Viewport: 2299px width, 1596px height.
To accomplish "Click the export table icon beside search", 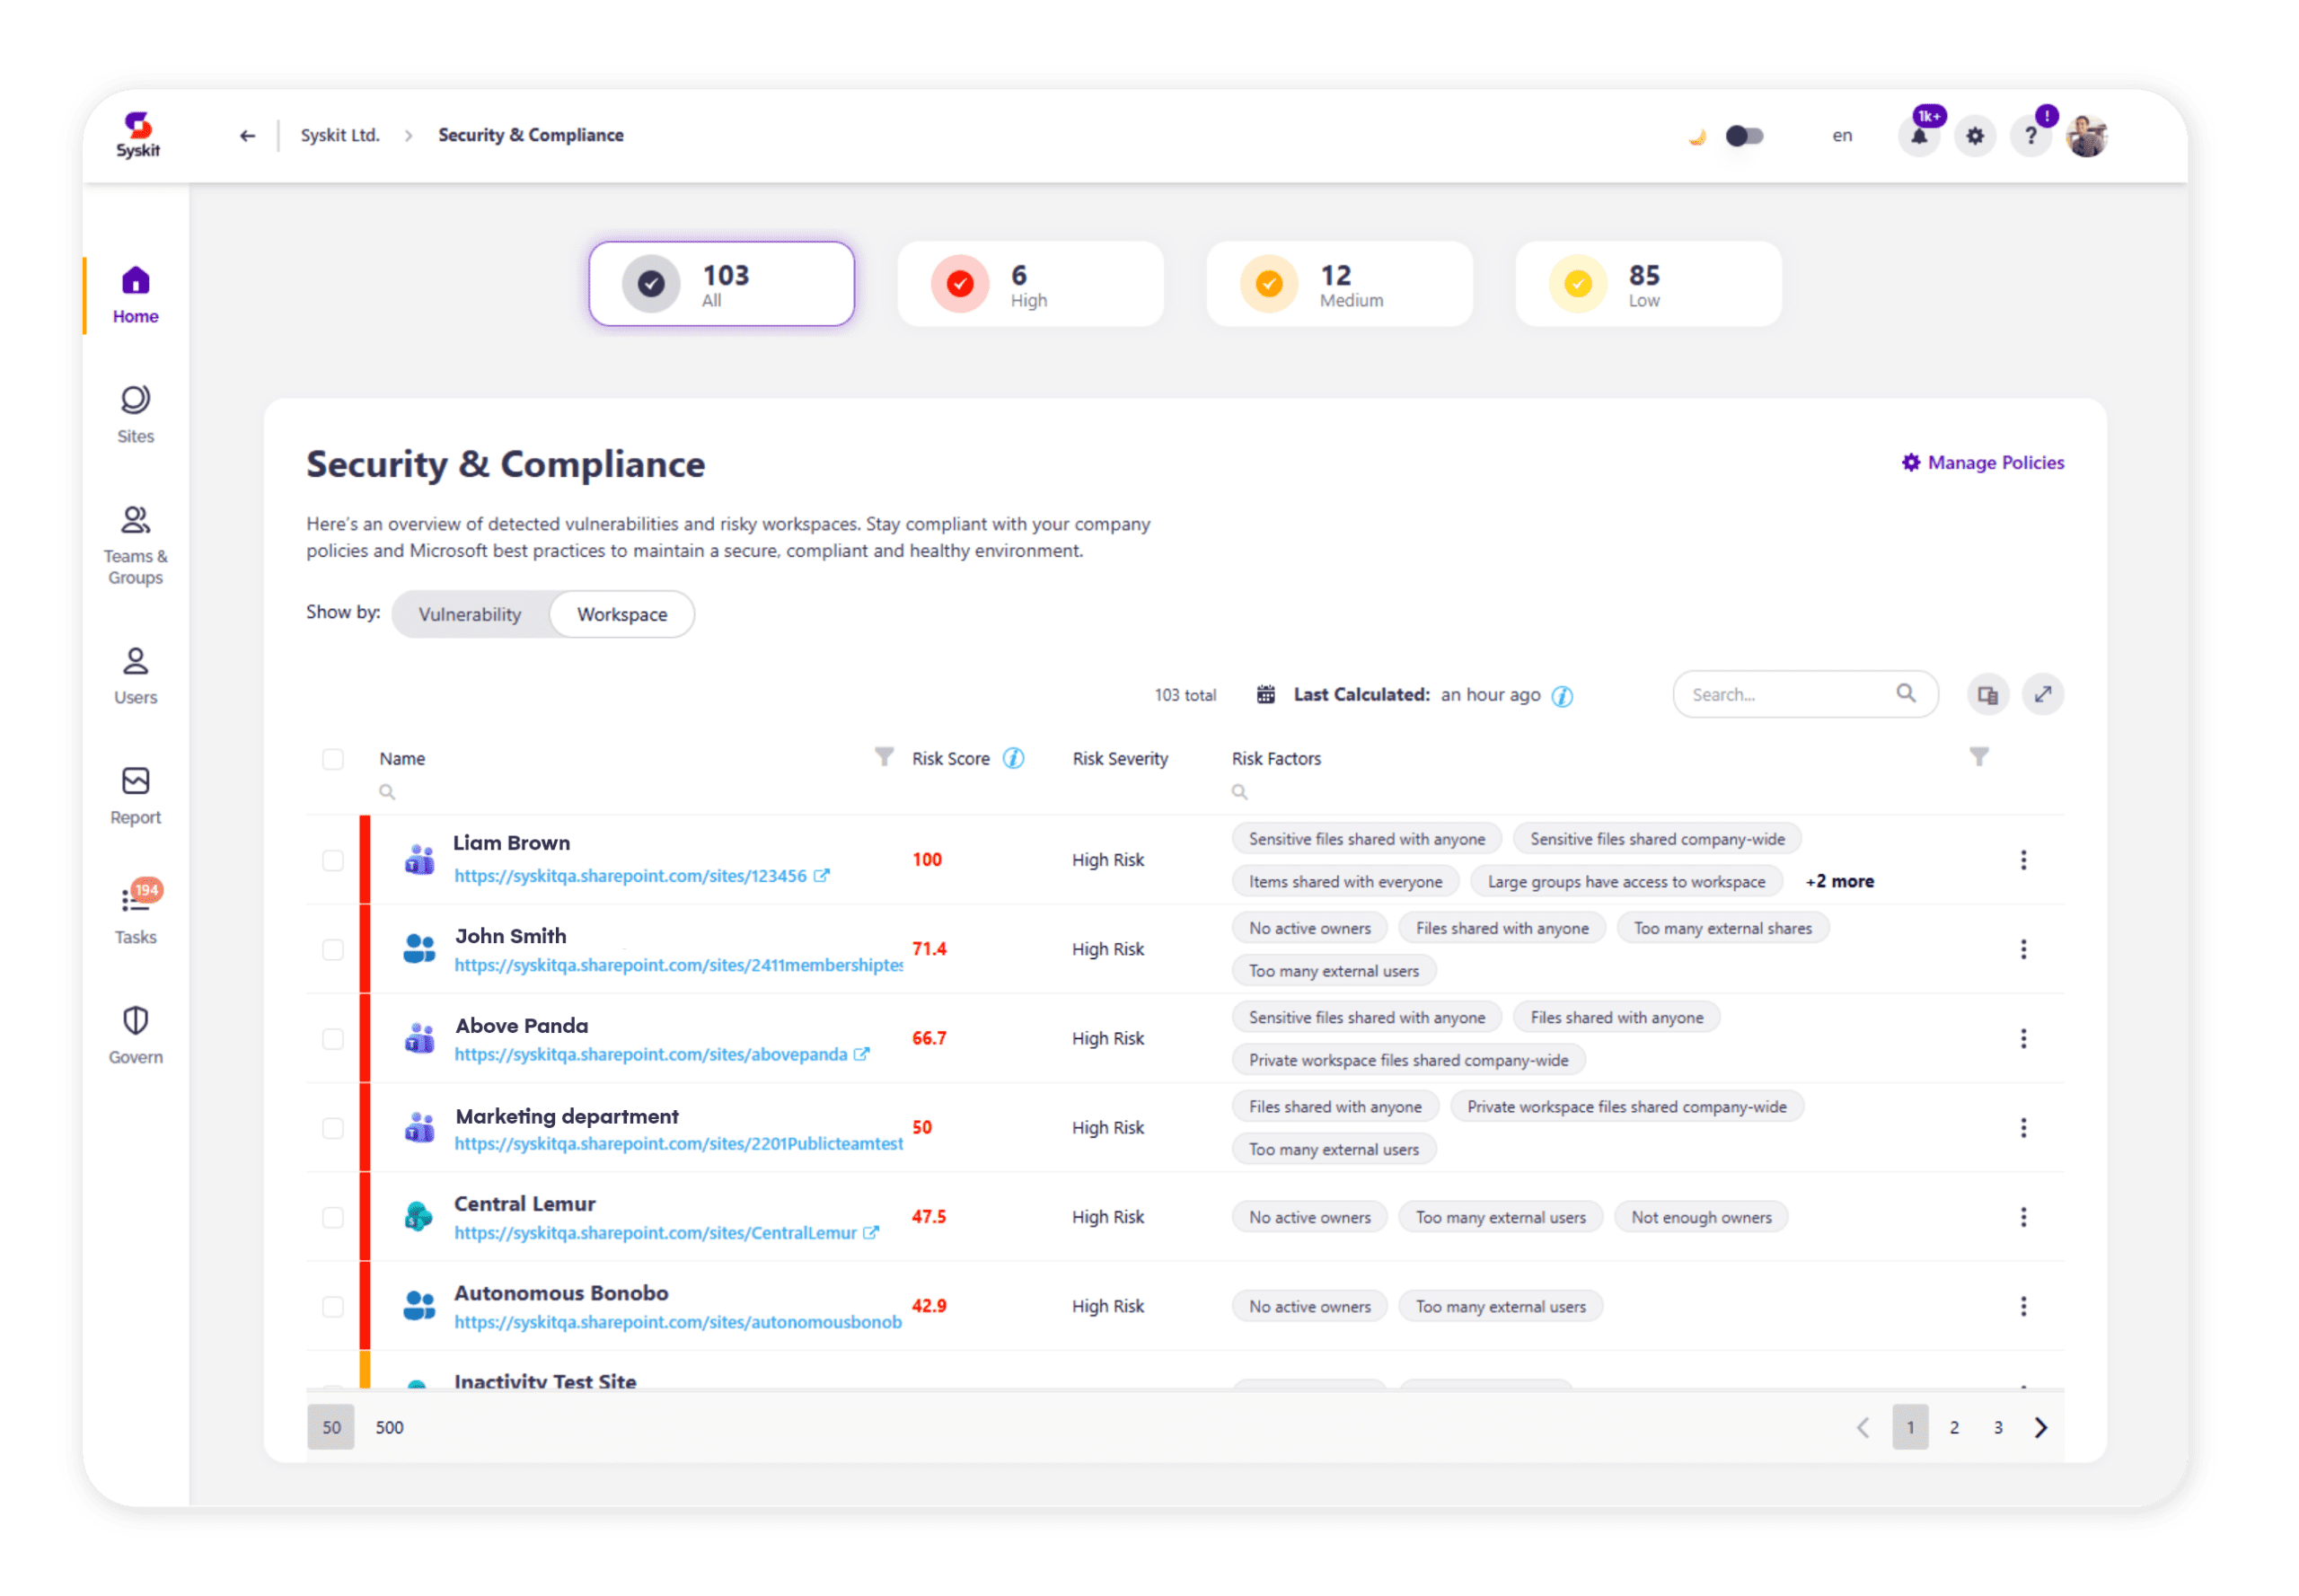I will pyautogui.click(x=1987, y=695).
